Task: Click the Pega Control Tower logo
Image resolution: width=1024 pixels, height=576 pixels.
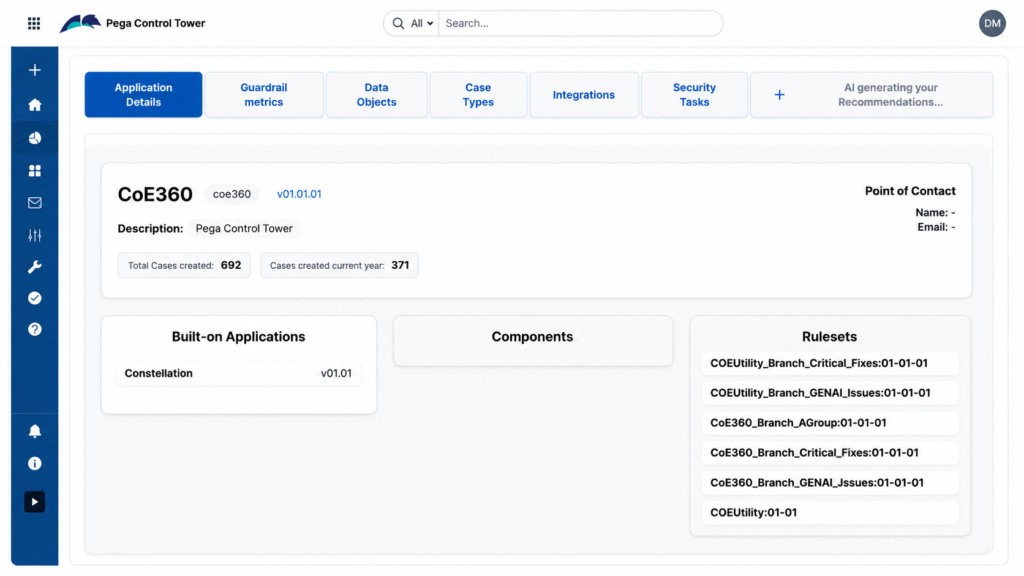Action: (x=80, y=24)
